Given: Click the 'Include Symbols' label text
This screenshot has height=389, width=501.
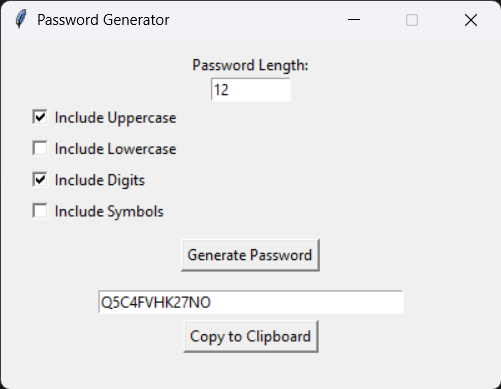Looking at the screenshot, I should pos(109,212).
